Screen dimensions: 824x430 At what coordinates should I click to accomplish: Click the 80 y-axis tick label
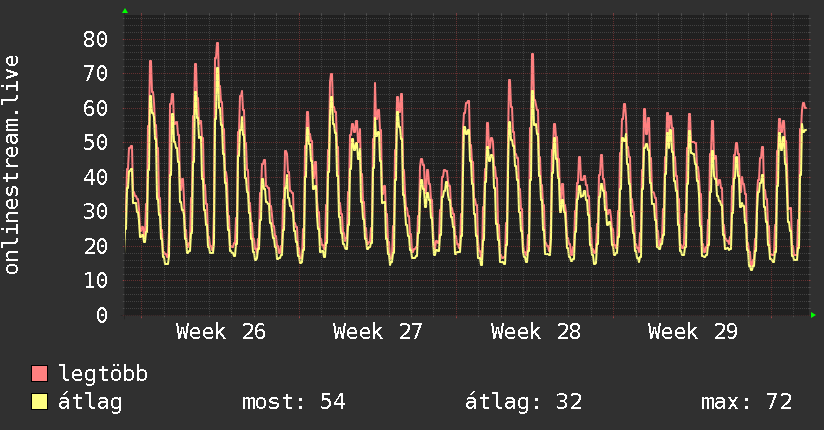coord(96,39)
